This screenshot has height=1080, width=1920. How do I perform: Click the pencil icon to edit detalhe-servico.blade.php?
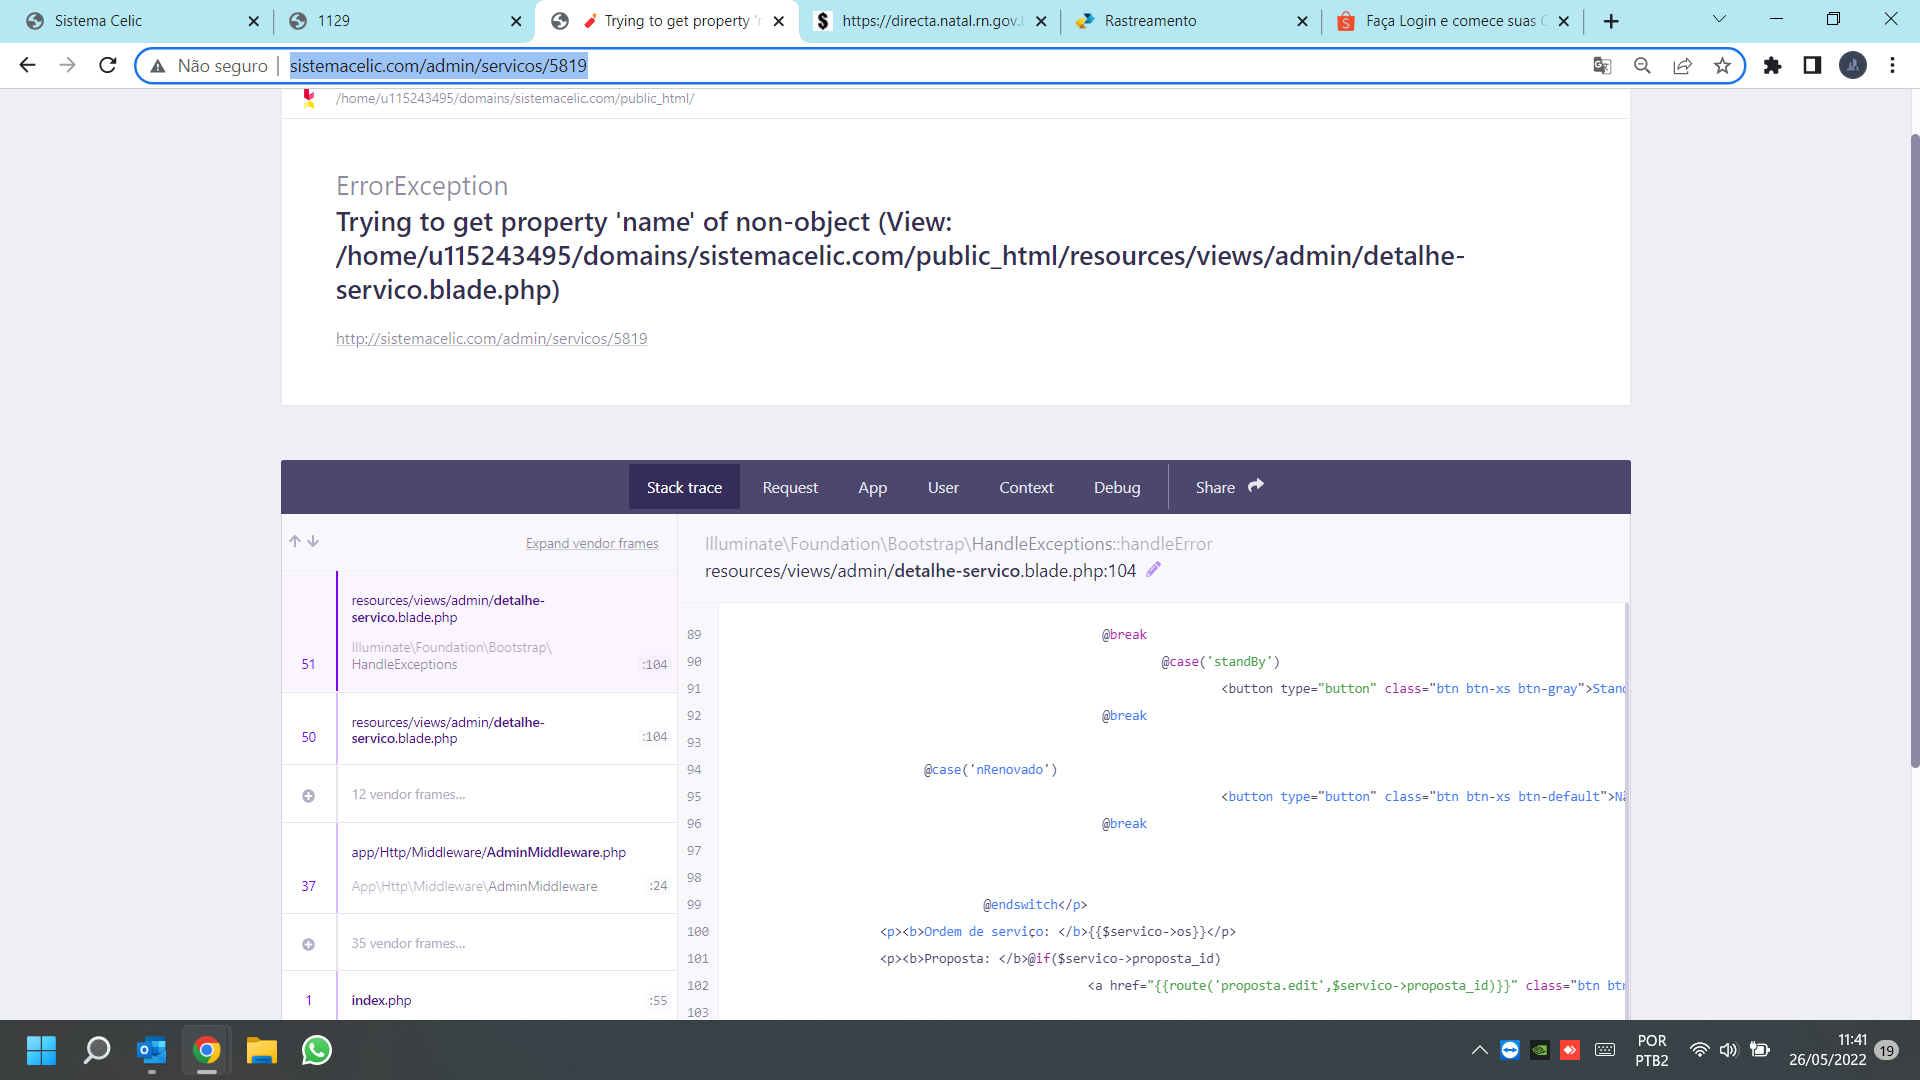[x=1155, y=570]
